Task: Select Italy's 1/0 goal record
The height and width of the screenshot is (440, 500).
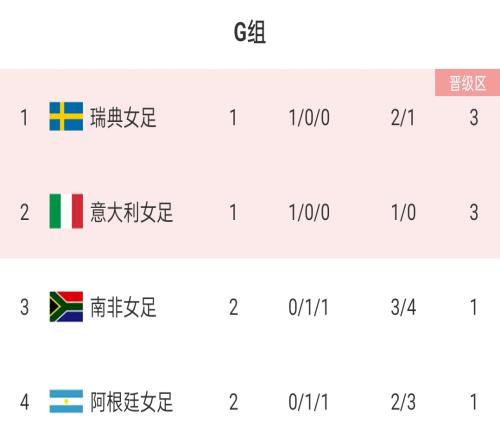Action: click(403, 212)
